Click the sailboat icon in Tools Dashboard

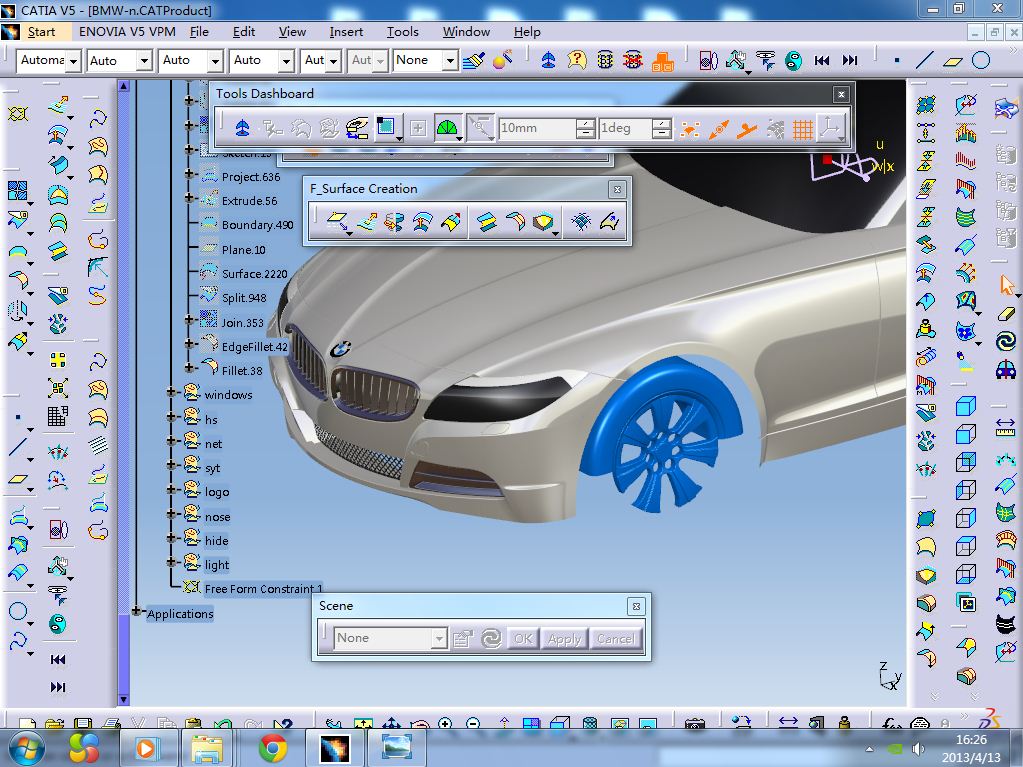(243, 128)
